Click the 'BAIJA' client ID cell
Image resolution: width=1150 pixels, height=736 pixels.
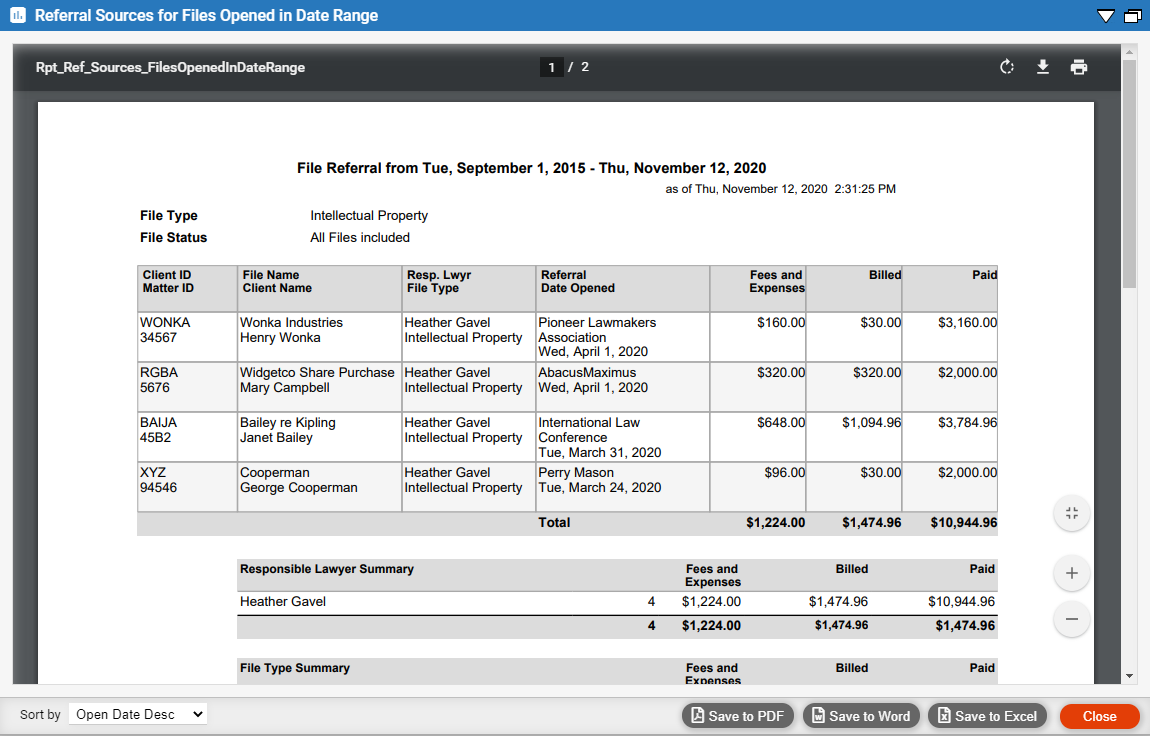click(x=158, y=422)
